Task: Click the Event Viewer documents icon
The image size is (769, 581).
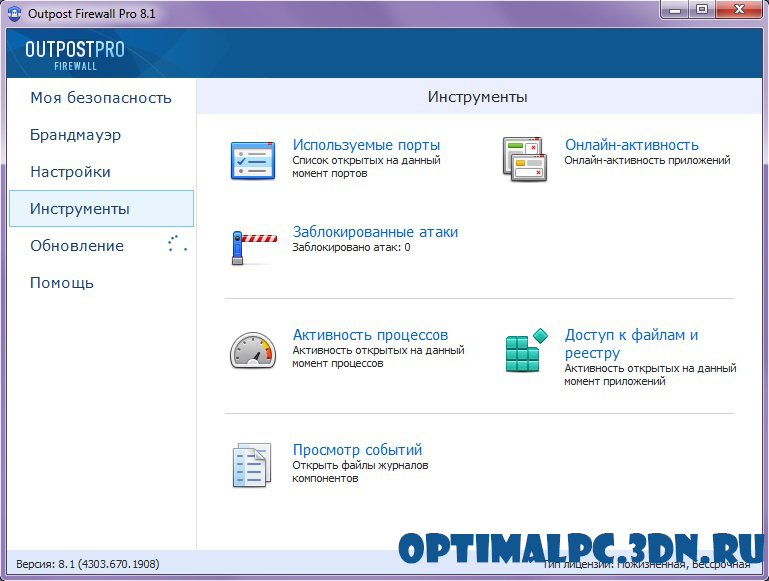Action: tap(252, 465)
